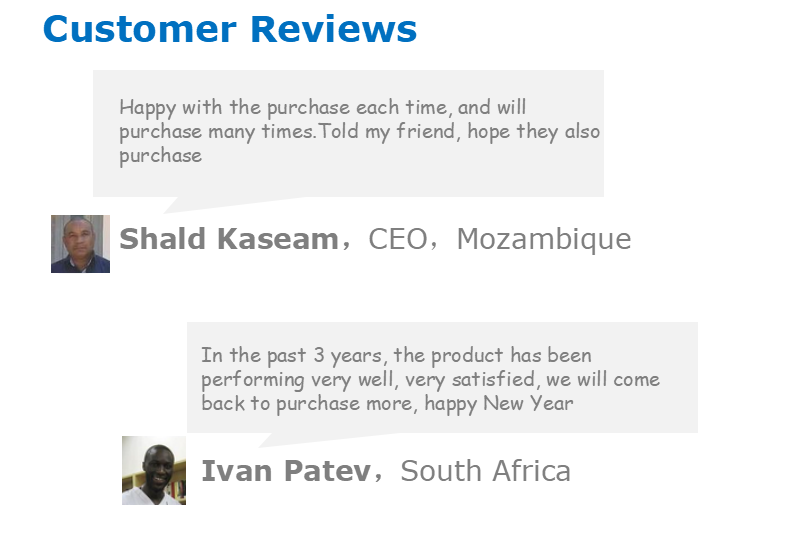Click the pointer tail of Shald's speech bubble
This screenshot has height=536, width=797.
tap(180, 204)
